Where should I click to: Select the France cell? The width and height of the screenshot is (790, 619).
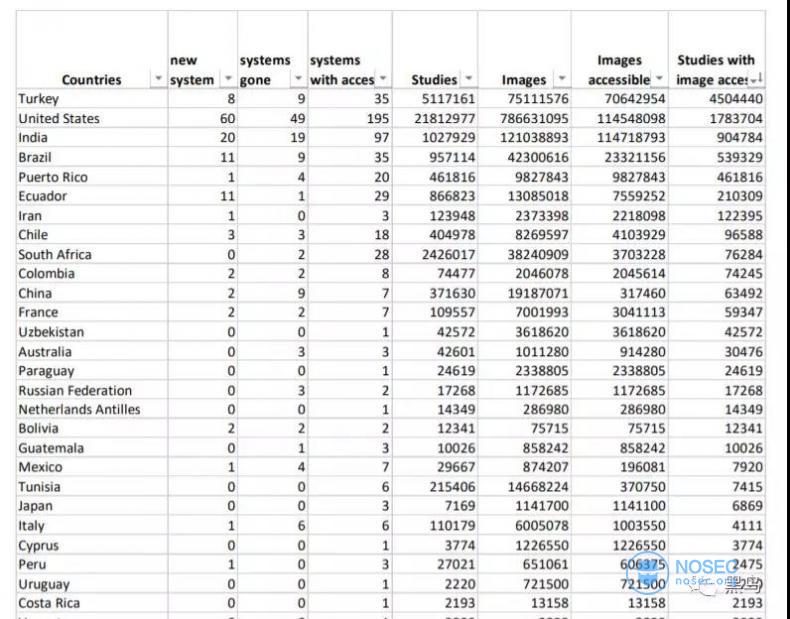(92, 312)
